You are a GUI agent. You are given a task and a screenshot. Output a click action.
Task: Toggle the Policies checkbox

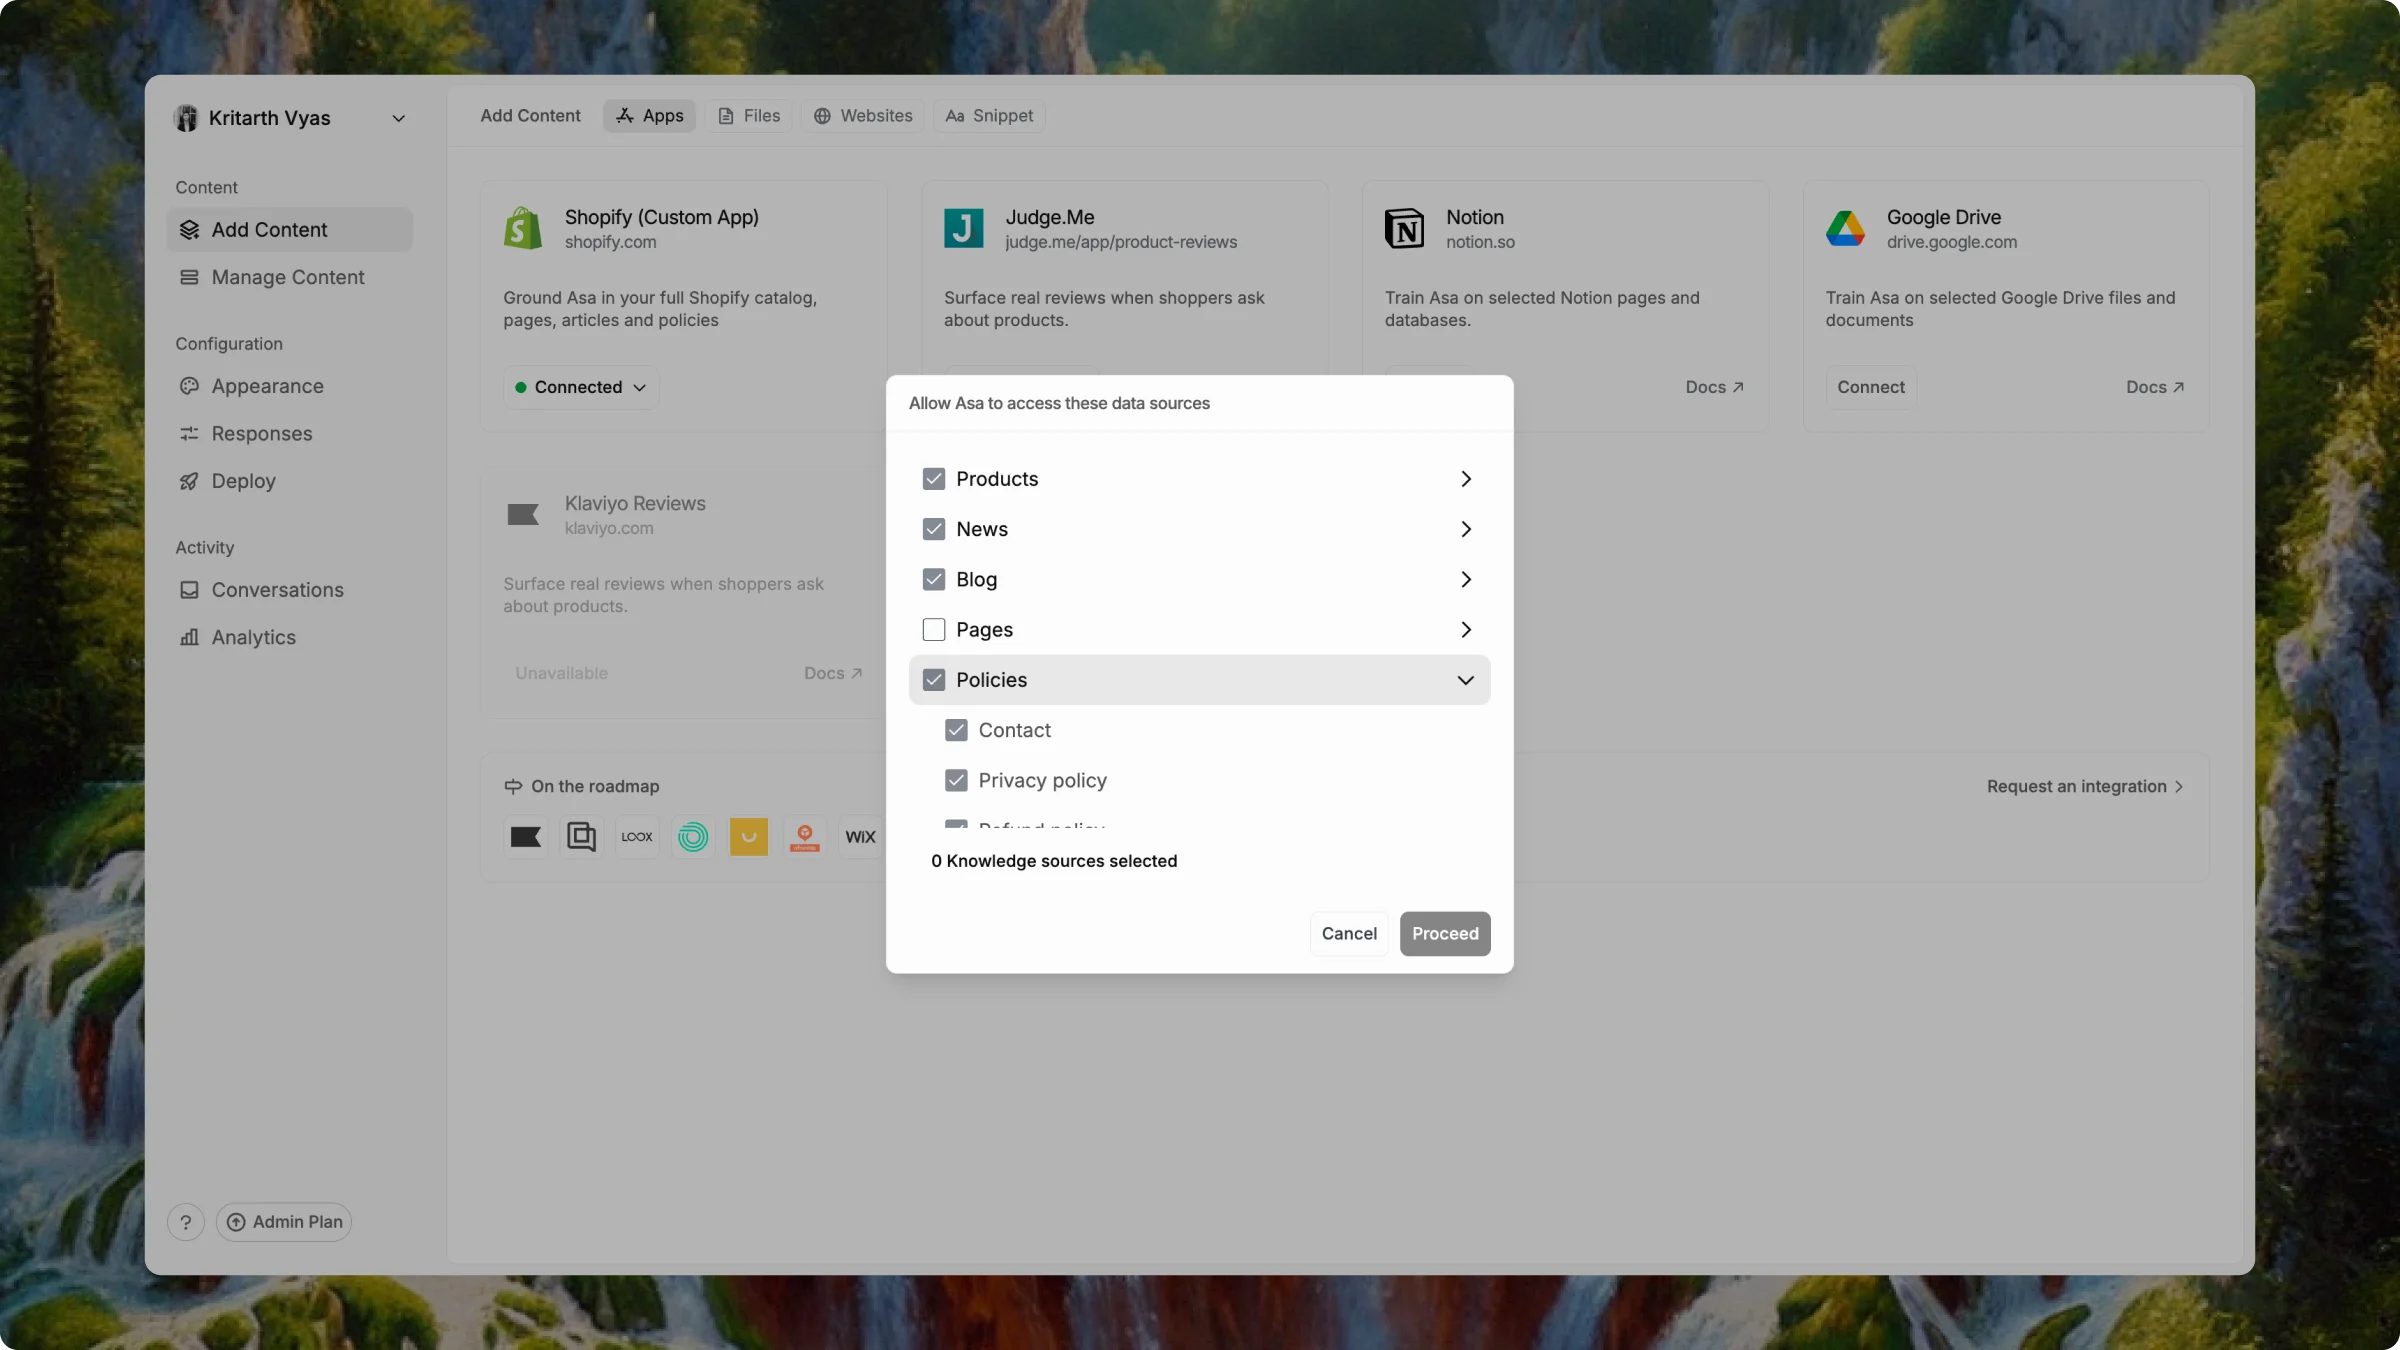coord(934,680)
